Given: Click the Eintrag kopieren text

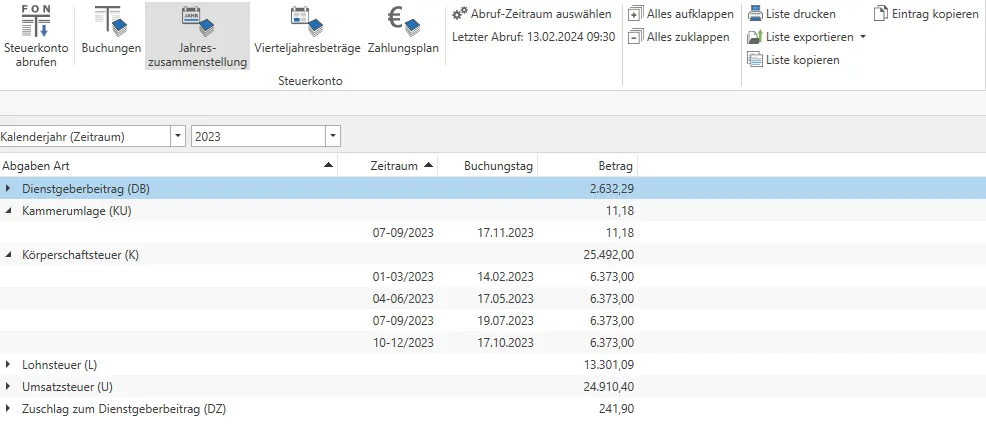Looking at the screenshot, I should click(935, 14).
